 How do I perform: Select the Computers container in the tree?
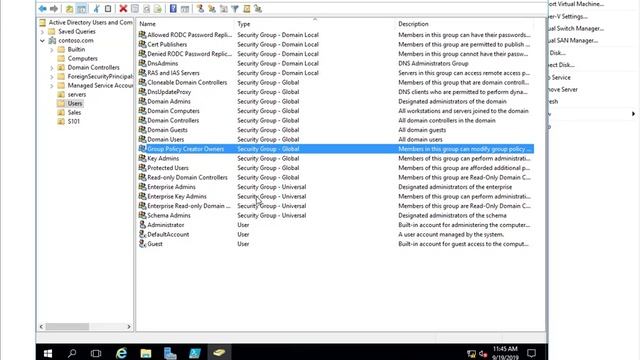[x=82, y=58]
